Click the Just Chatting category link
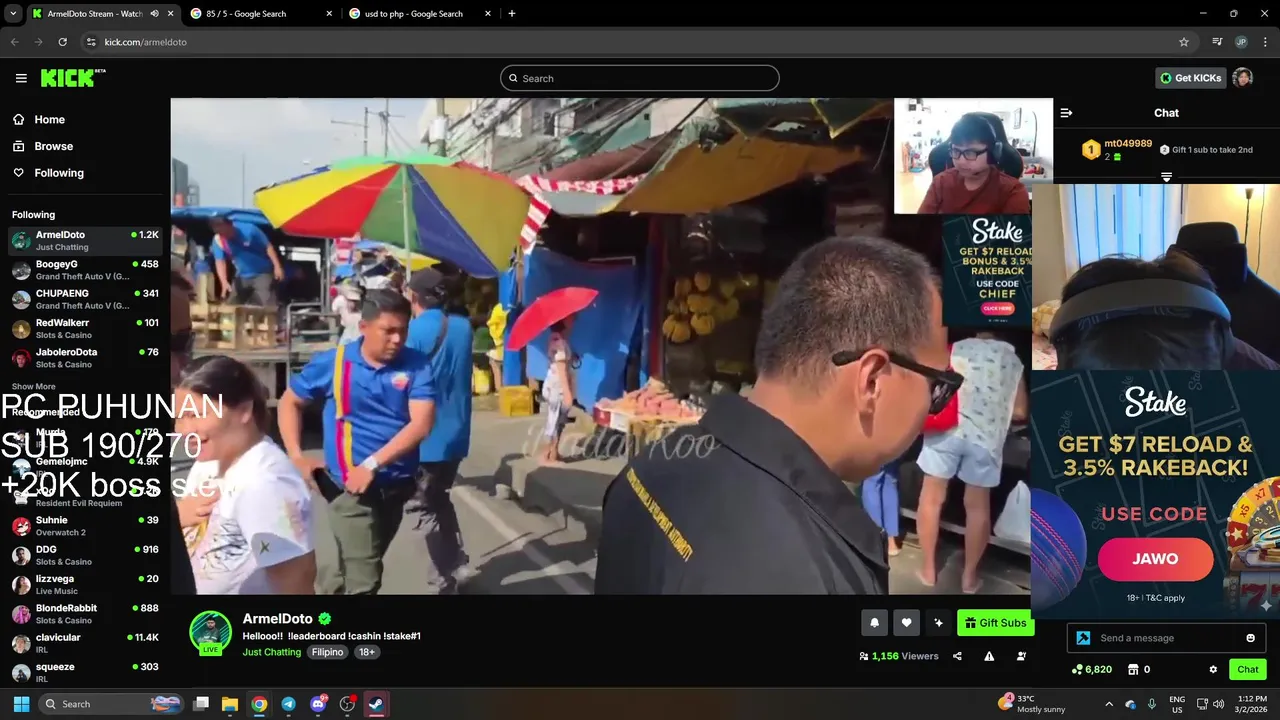The height and width of the screenshot is (720, 1280). 271,652
